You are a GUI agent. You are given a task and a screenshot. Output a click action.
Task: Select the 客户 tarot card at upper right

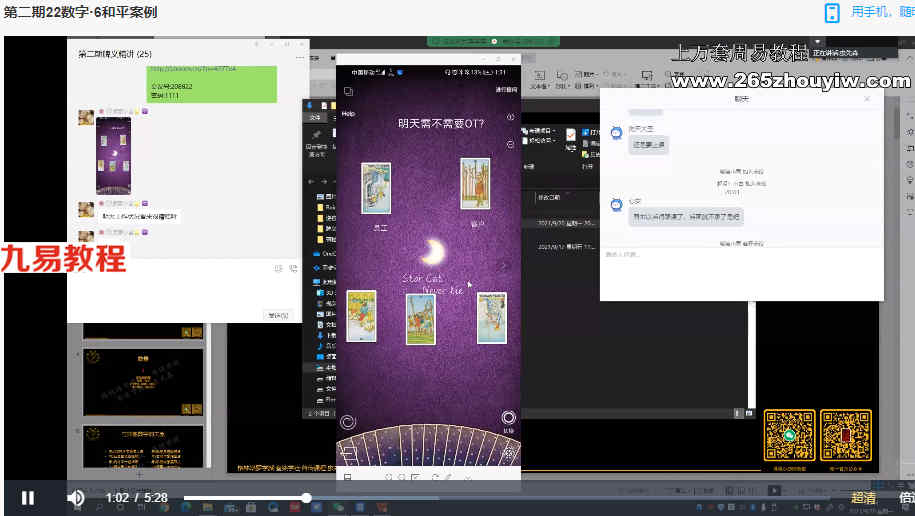(x=475, y=183)
